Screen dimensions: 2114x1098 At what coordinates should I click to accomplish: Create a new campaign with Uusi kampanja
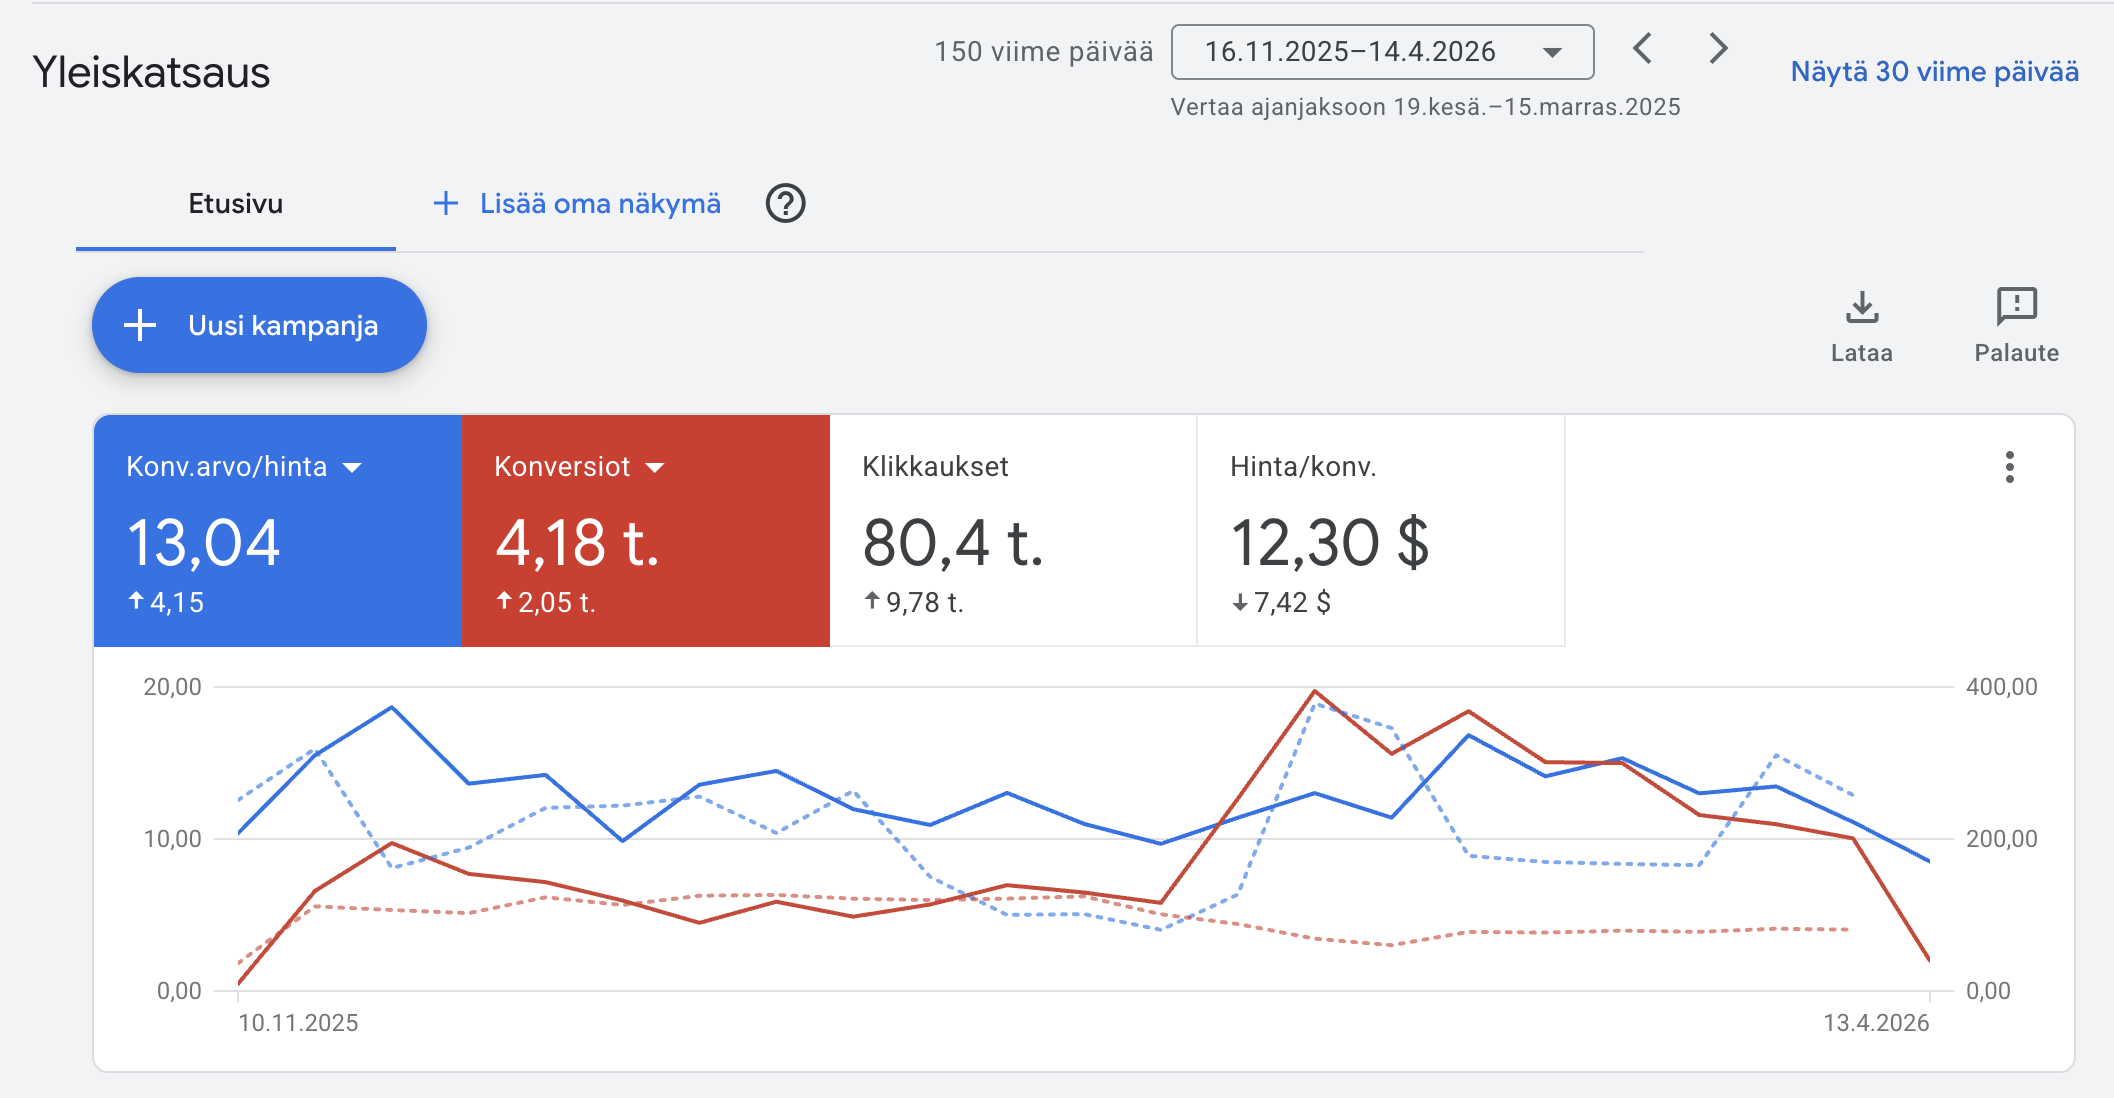[x=259, y=325]
